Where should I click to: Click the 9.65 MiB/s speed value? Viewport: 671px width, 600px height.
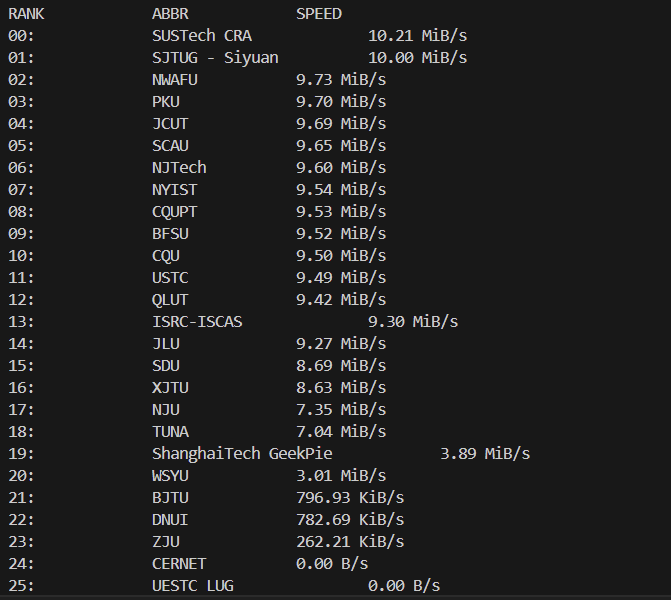click(341, 146)
